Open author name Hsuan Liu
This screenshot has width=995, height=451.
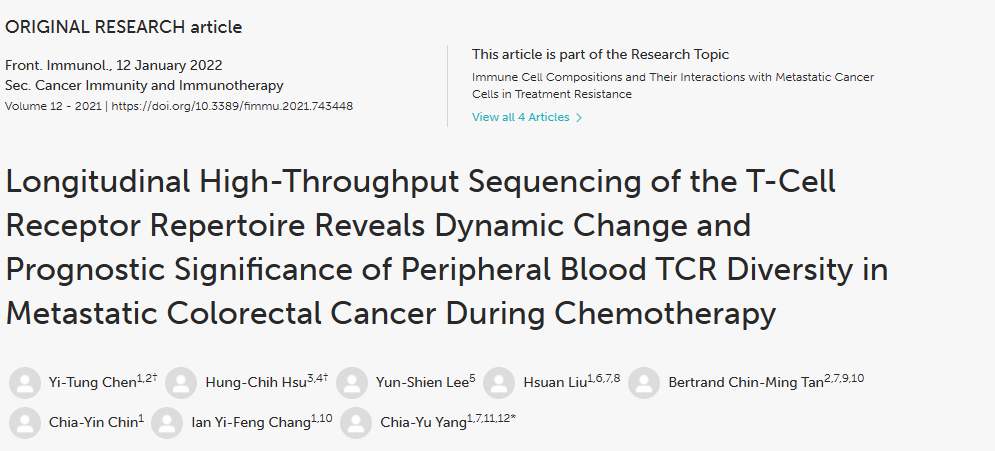click(x=555, y=383)
